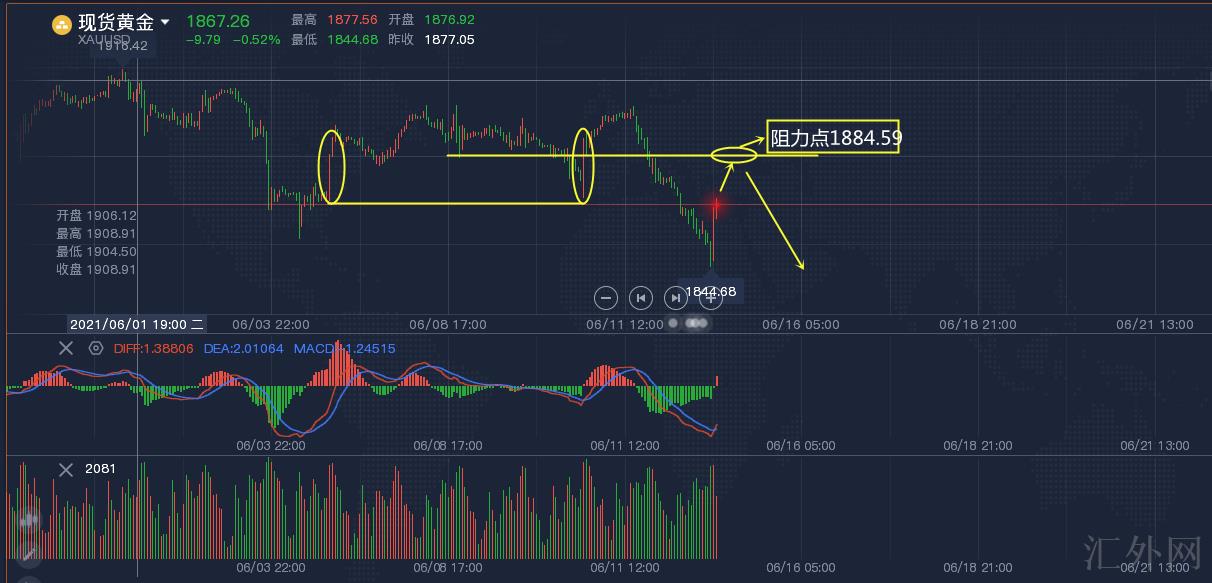The height and width of the screenshot is (583, 1212).
Task: Close the volume indicator panel
Action: [65, 469]
